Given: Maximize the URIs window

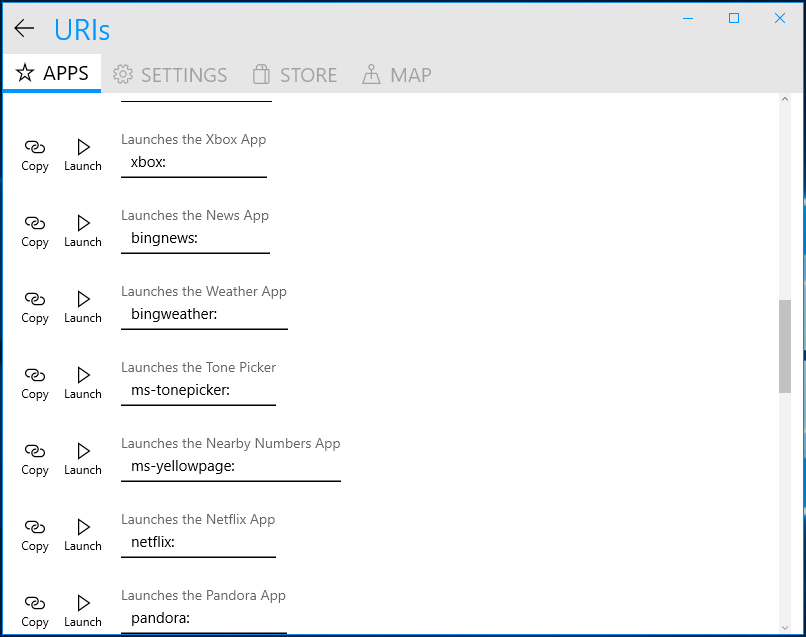Looking at the screenshot, I should [734, 19].
